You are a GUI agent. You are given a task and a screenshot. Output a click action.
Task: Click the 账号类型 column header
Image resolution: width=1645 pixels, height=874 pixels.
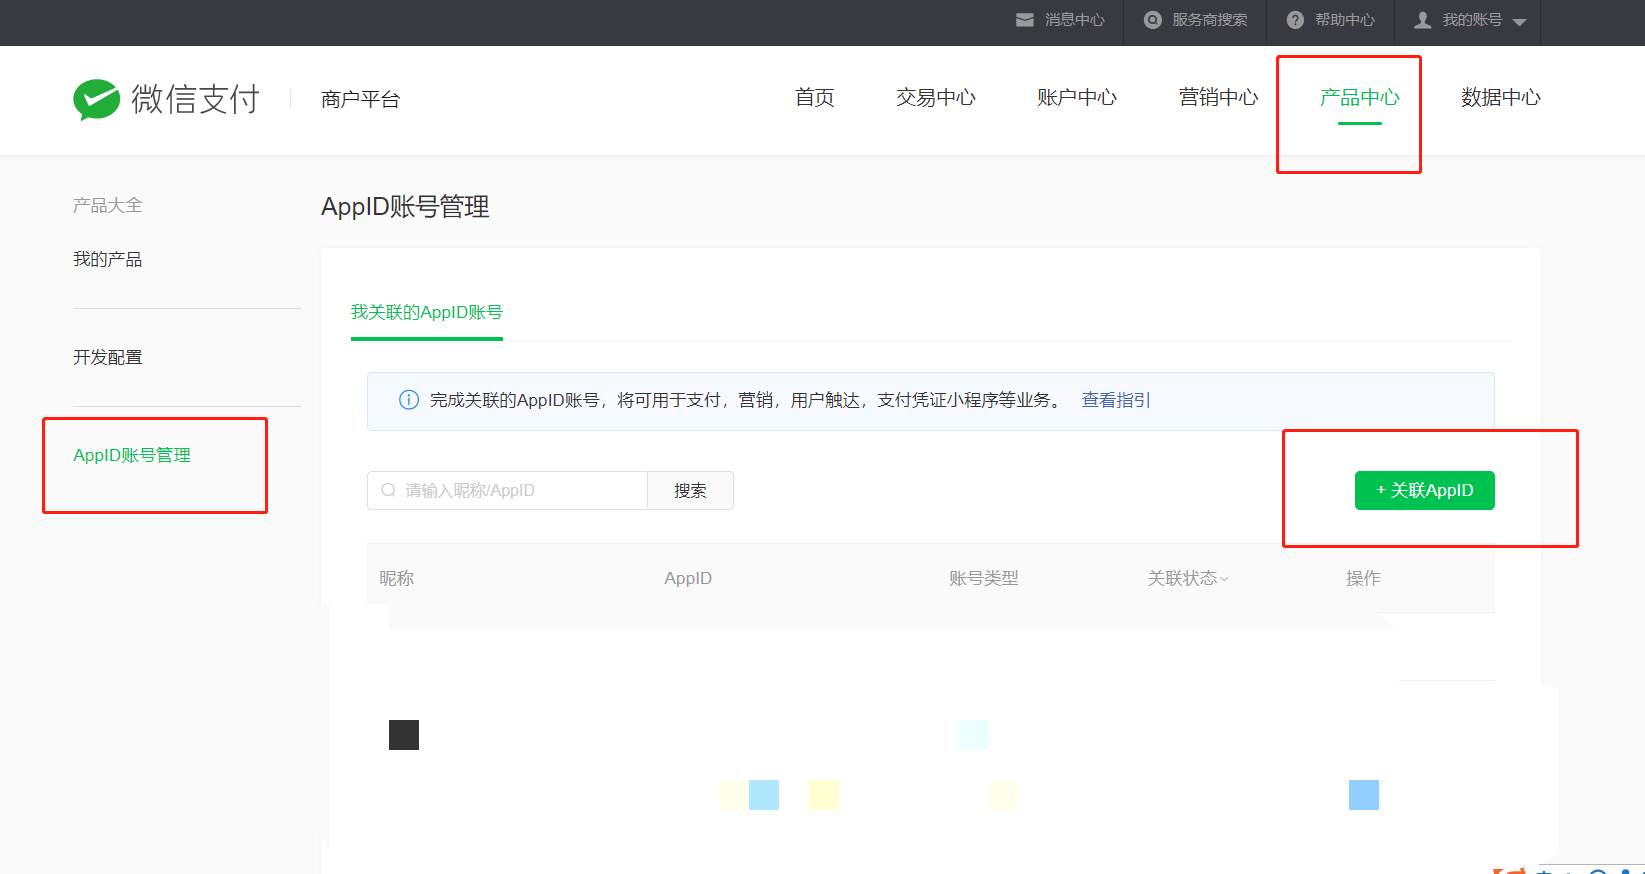[983, 578]
